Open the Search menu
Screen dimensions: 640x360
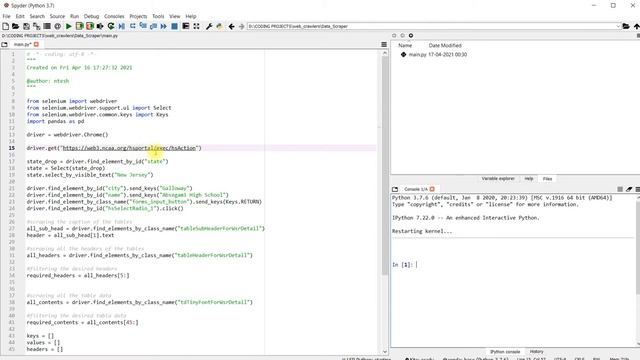(x=37, y=16)
